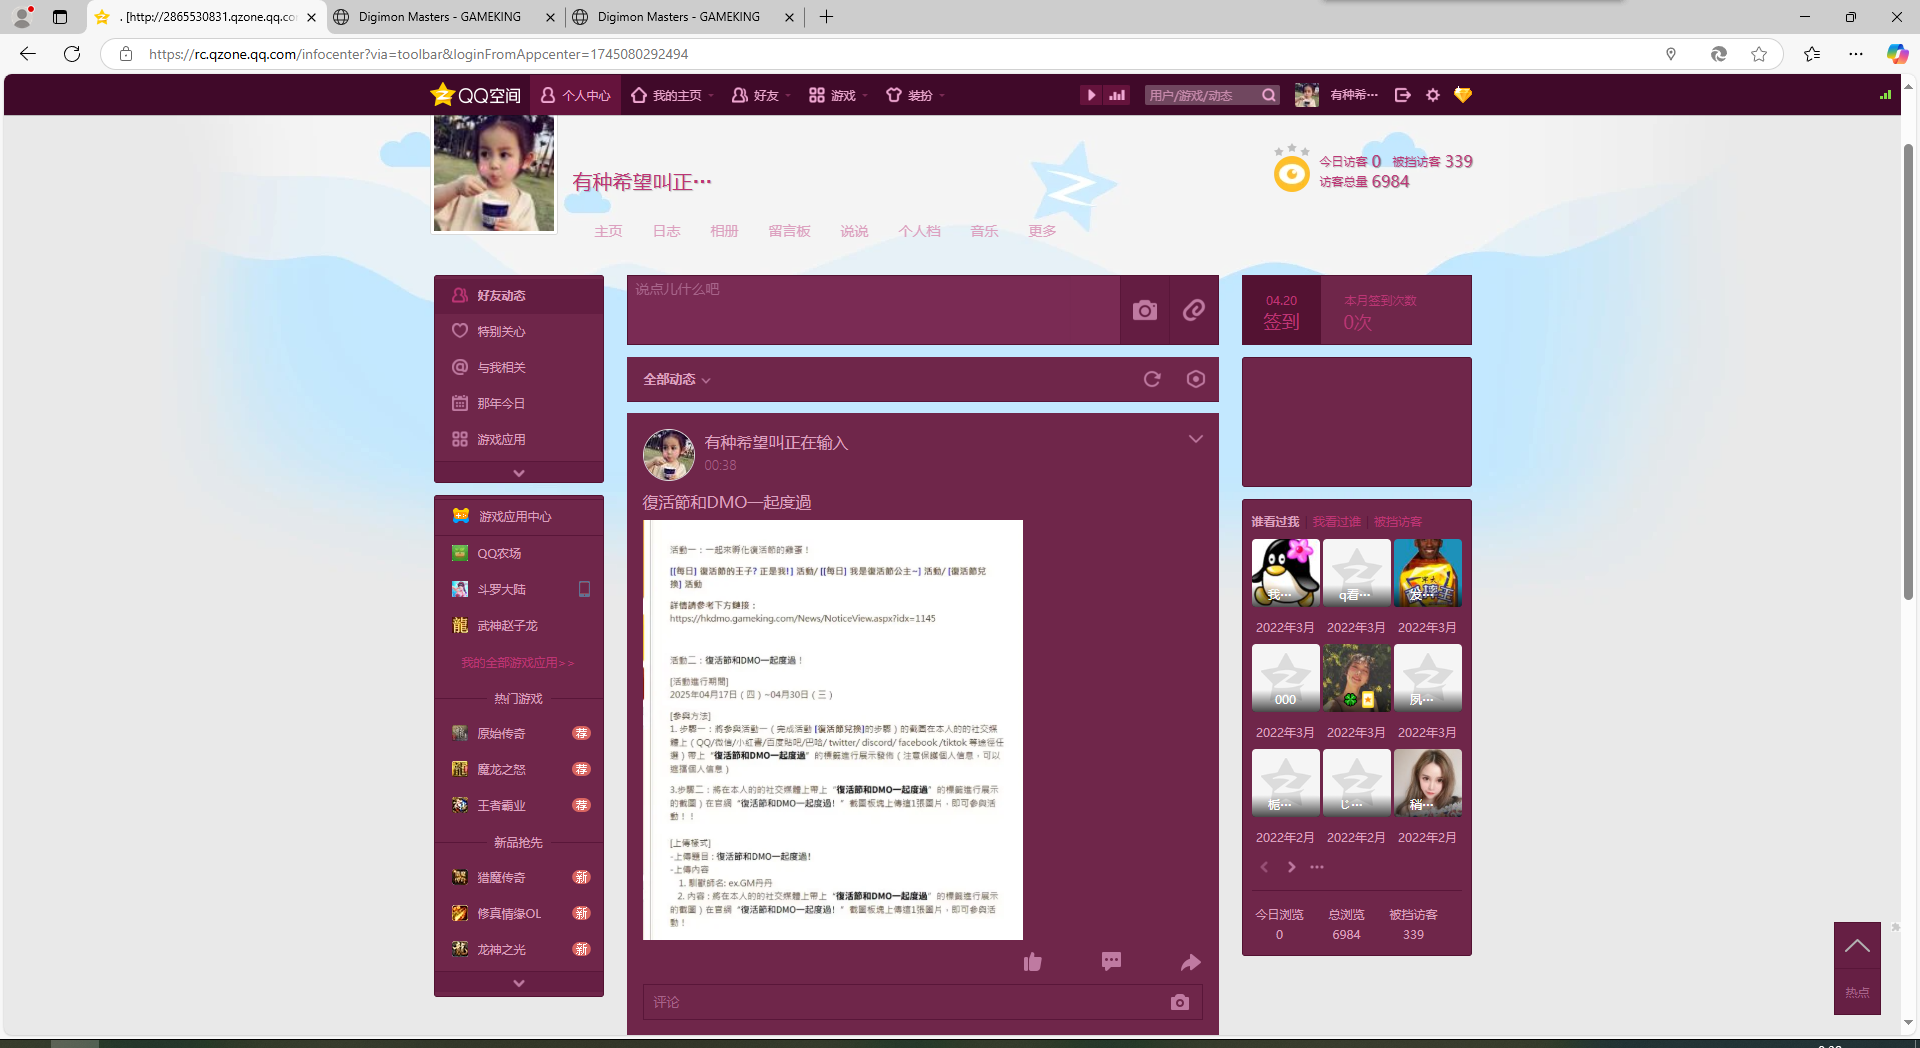Open the 音乐 tab
Viewport: 1920px width, 1048px height.
click(x=984, y=231)
